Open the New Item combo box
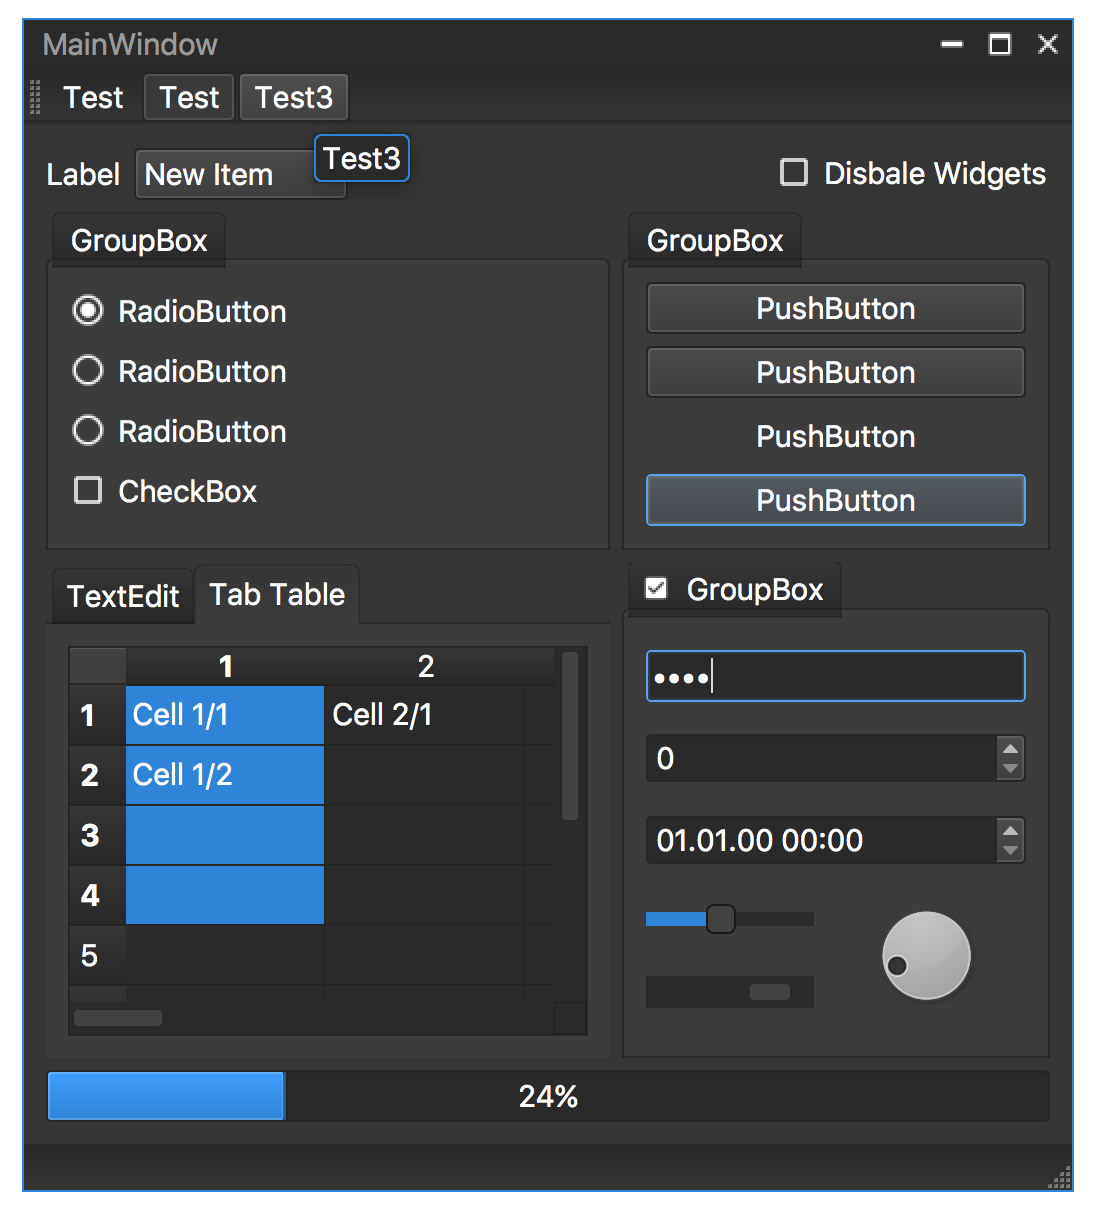1096x1222 pixels. click(x=240, y=174)
